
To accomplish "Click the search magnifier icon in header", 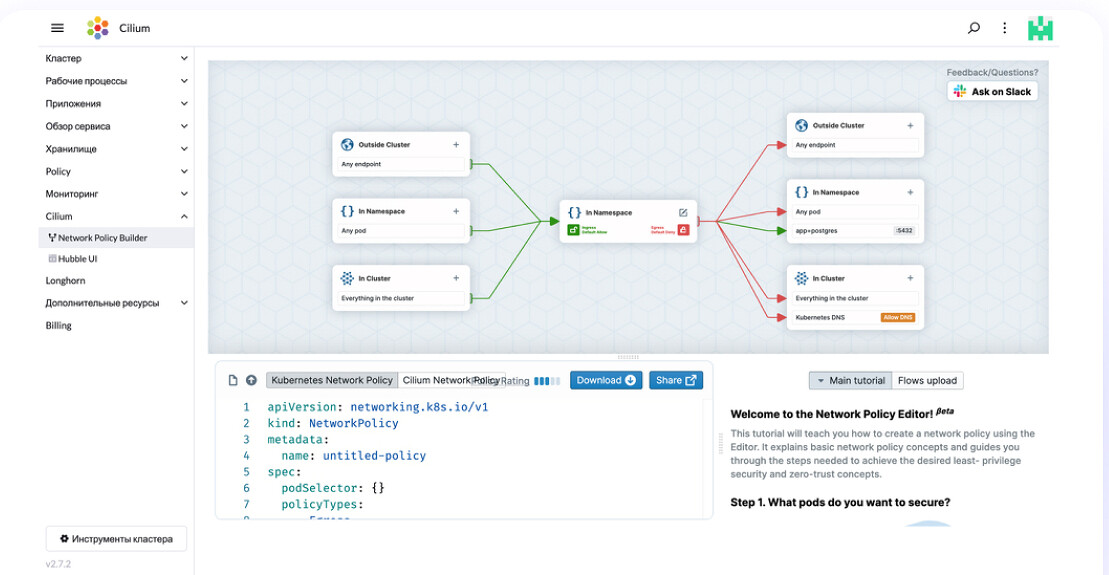I will [x=973, y=28].
